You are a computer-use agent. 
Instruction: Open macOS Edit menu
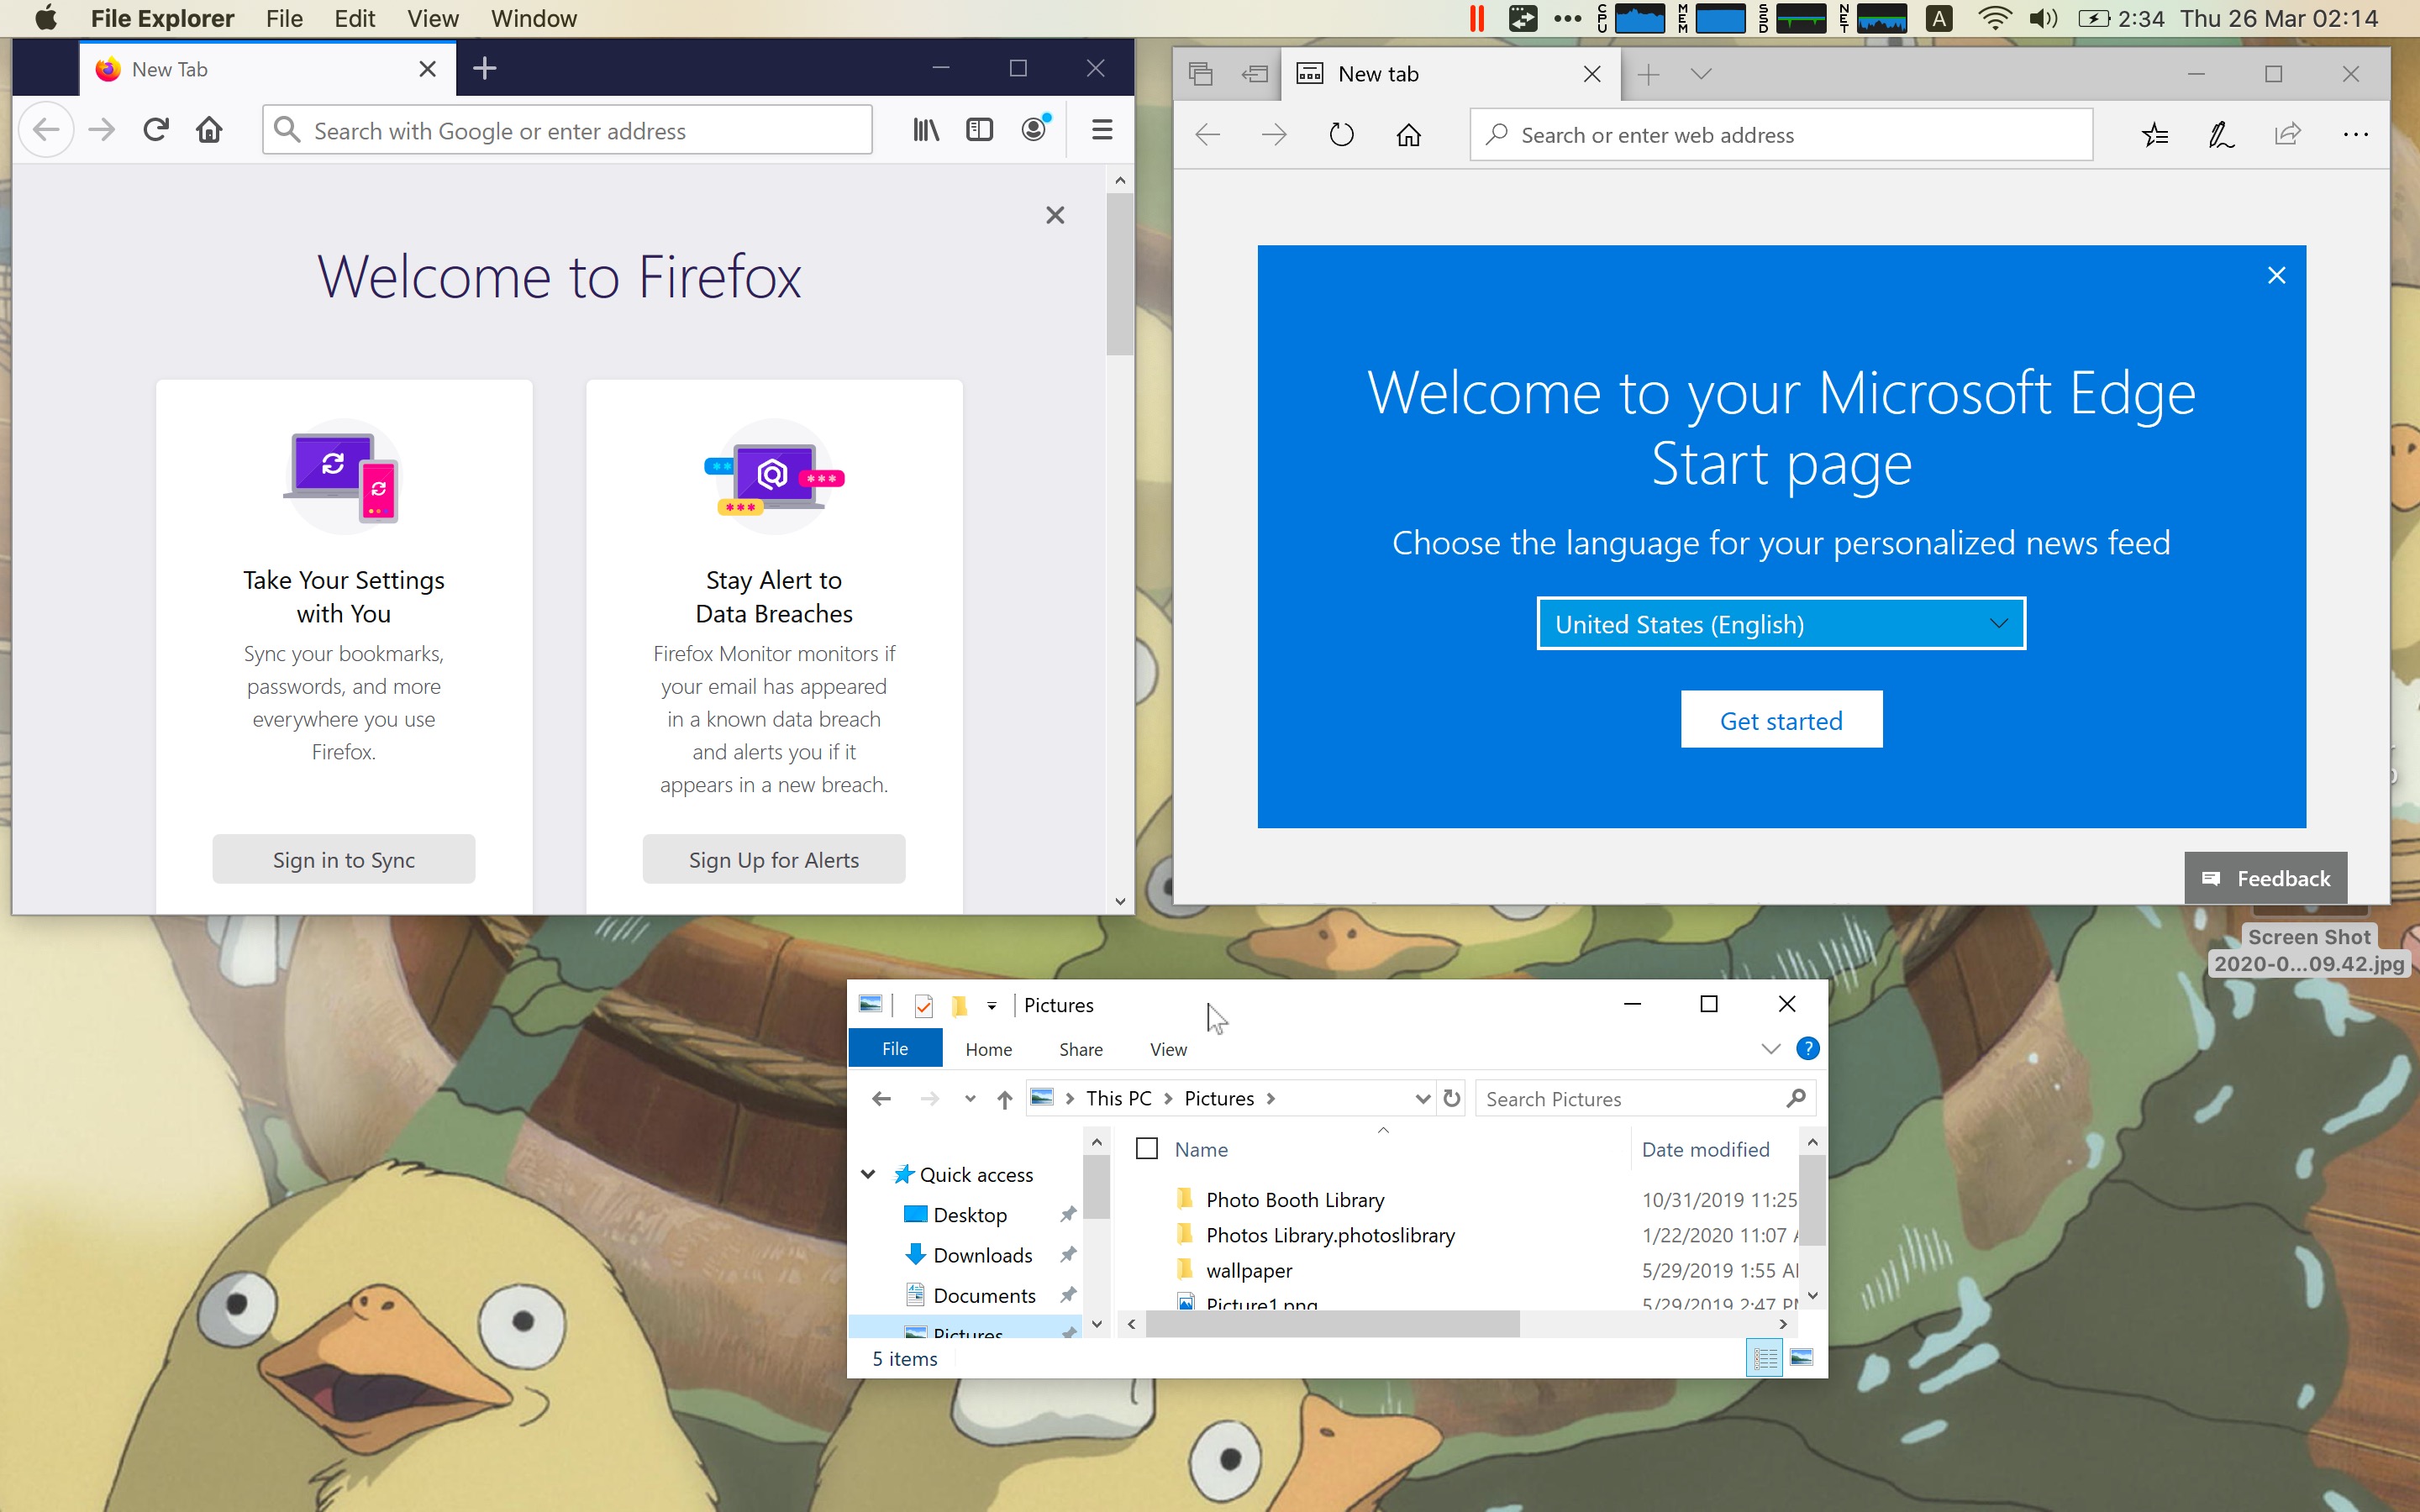pyautogui.click(x=354, y=19)
